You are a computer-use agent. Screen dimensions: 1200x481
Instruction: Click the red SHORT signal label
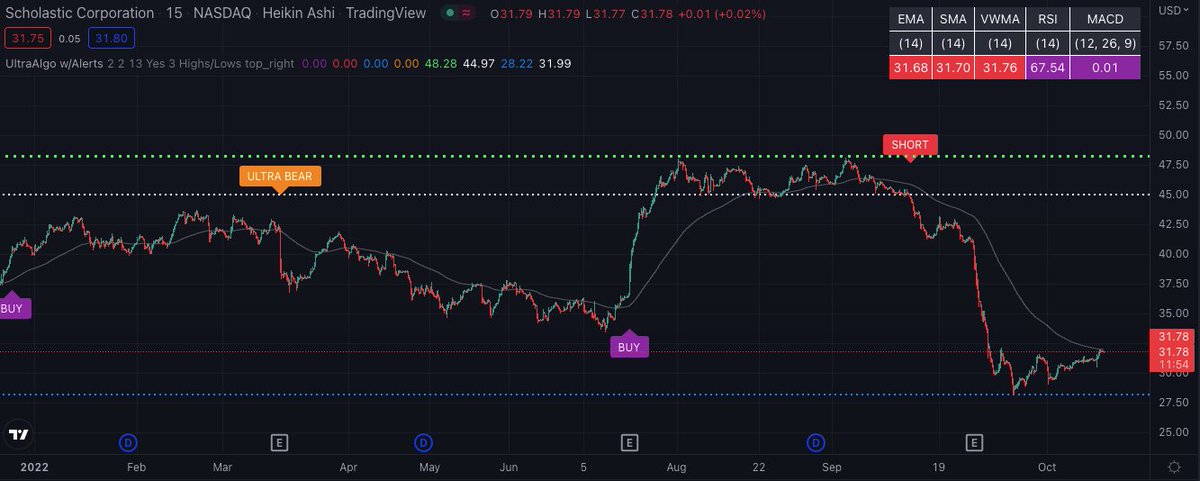909,144
